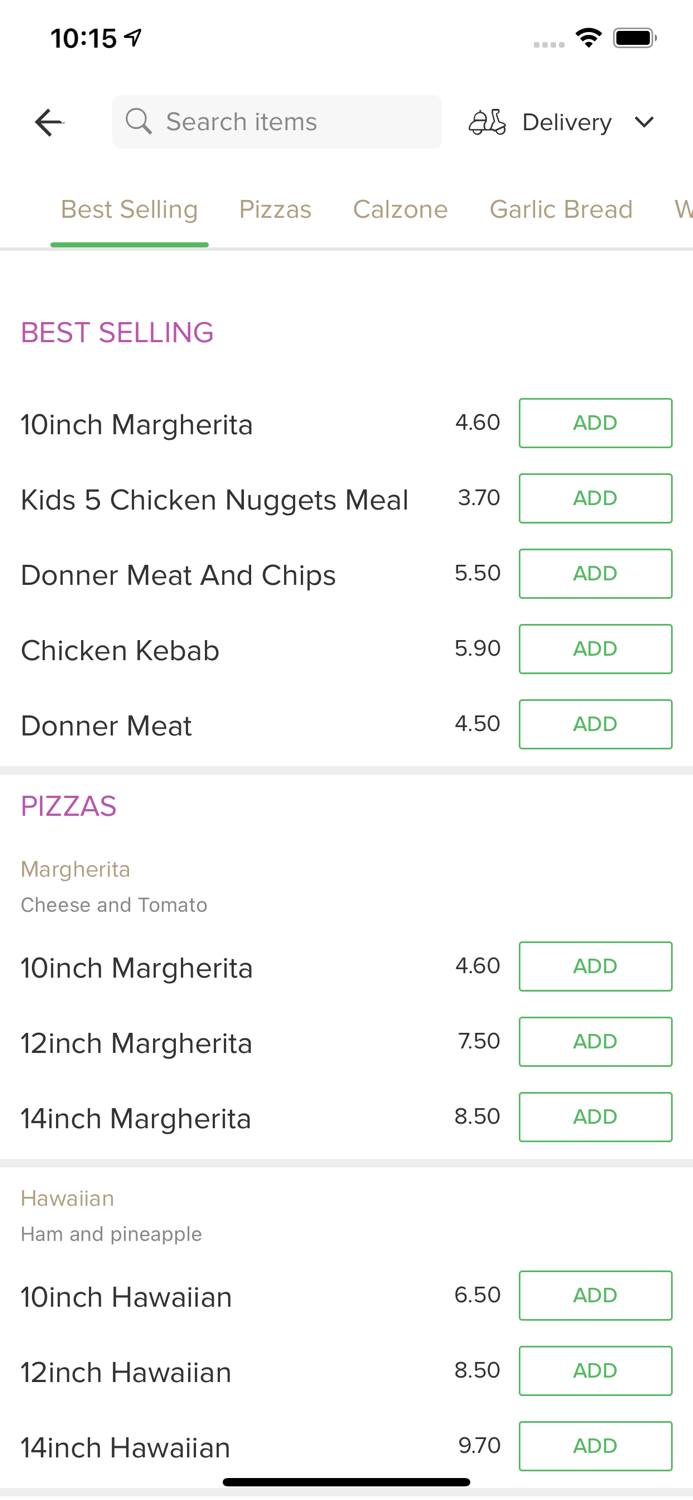
Task: Tap the delivery scooter icon
Action: (487, 122)
